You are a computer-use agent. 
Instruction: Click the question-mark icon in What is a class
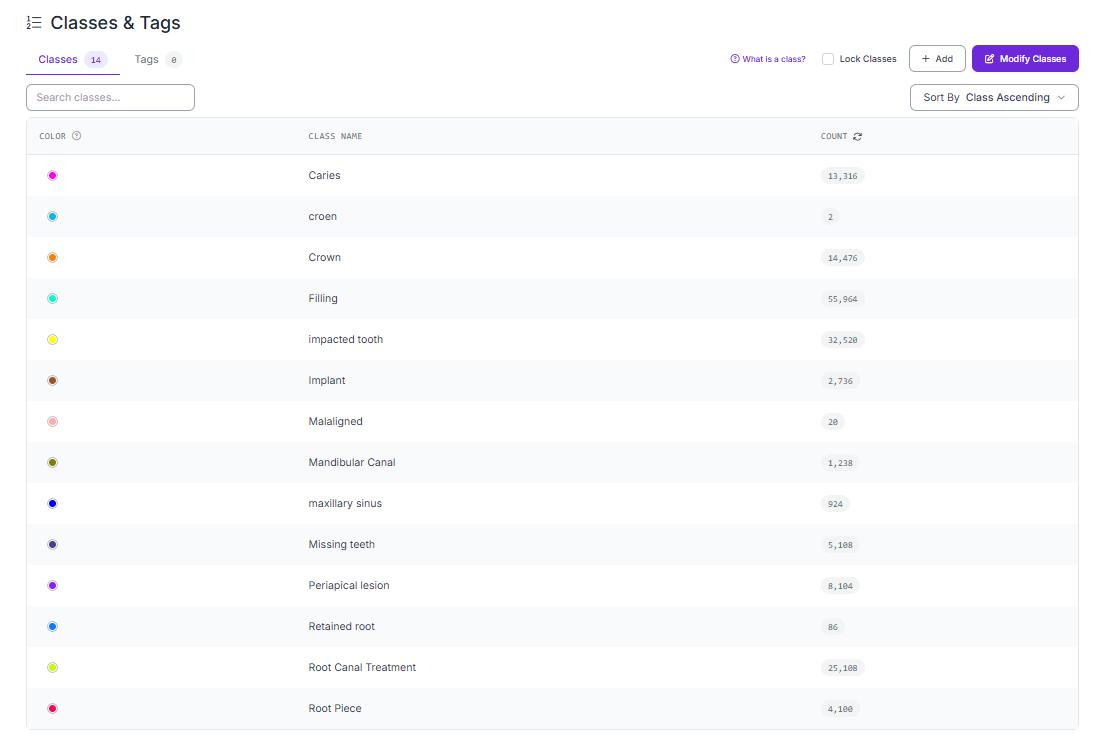735,59
